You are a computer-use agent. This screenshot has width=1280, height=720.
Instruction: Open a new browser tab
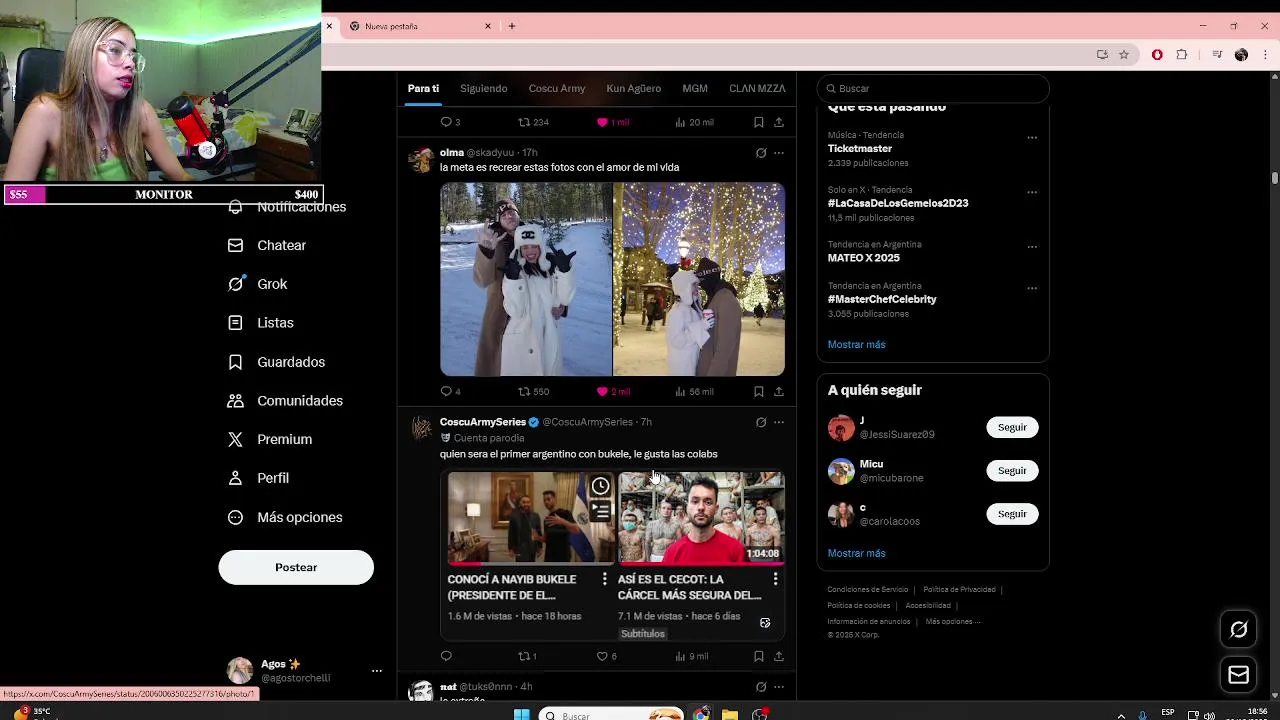coord(512,26)
